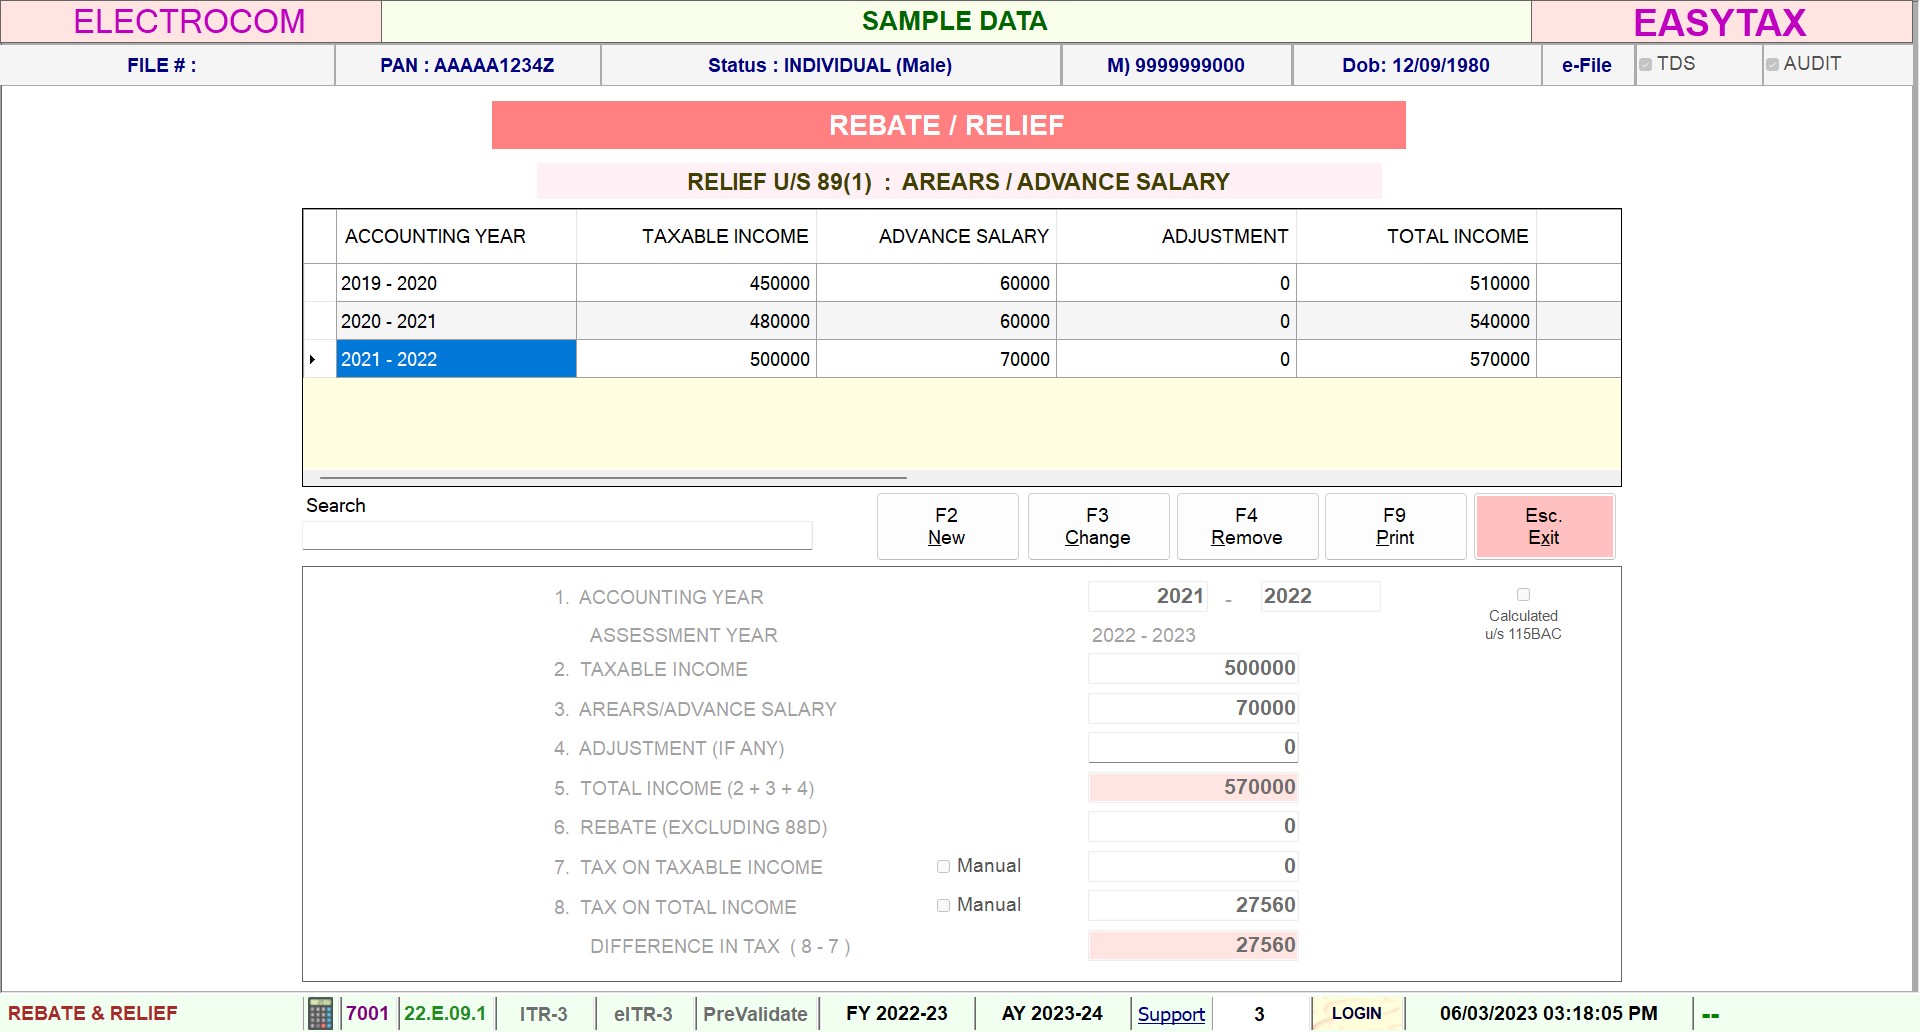The image size is (1920, 1032).
Task: Click the EASYTAX title label
Action: [1720, 22]
